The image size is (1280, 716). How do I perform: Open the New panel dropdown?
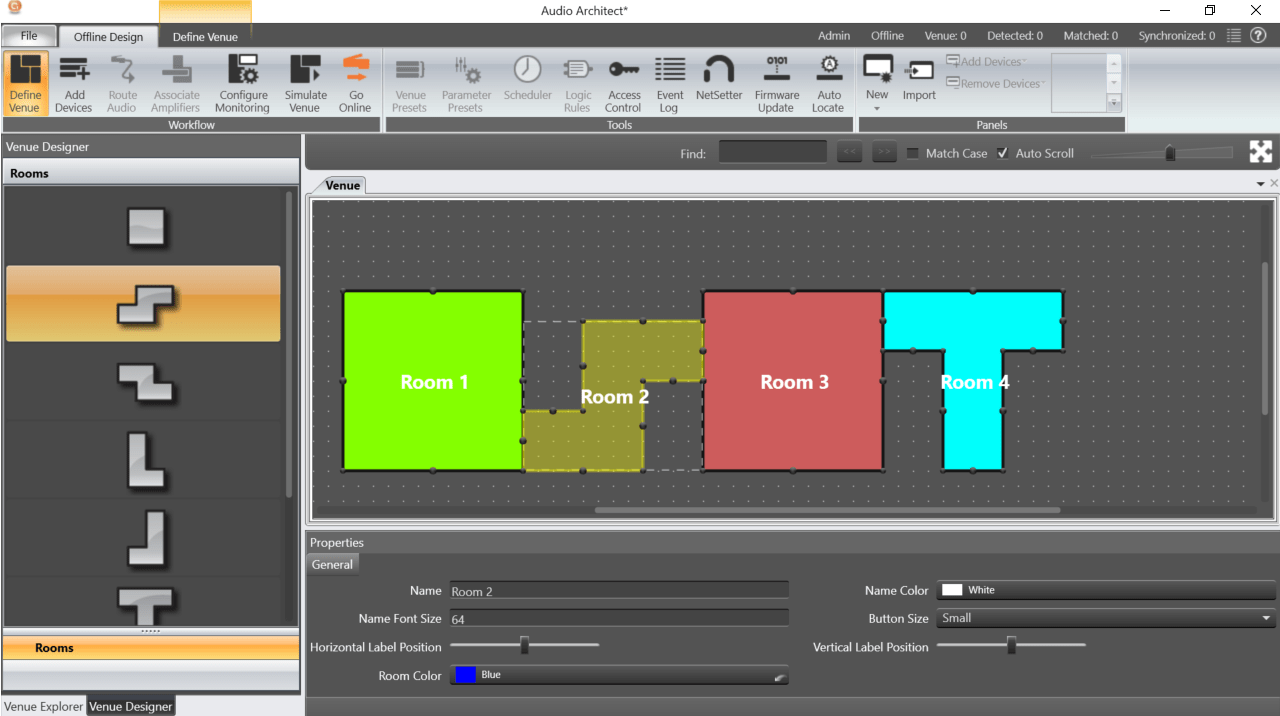pyautogui.click(x=877, y=108)
